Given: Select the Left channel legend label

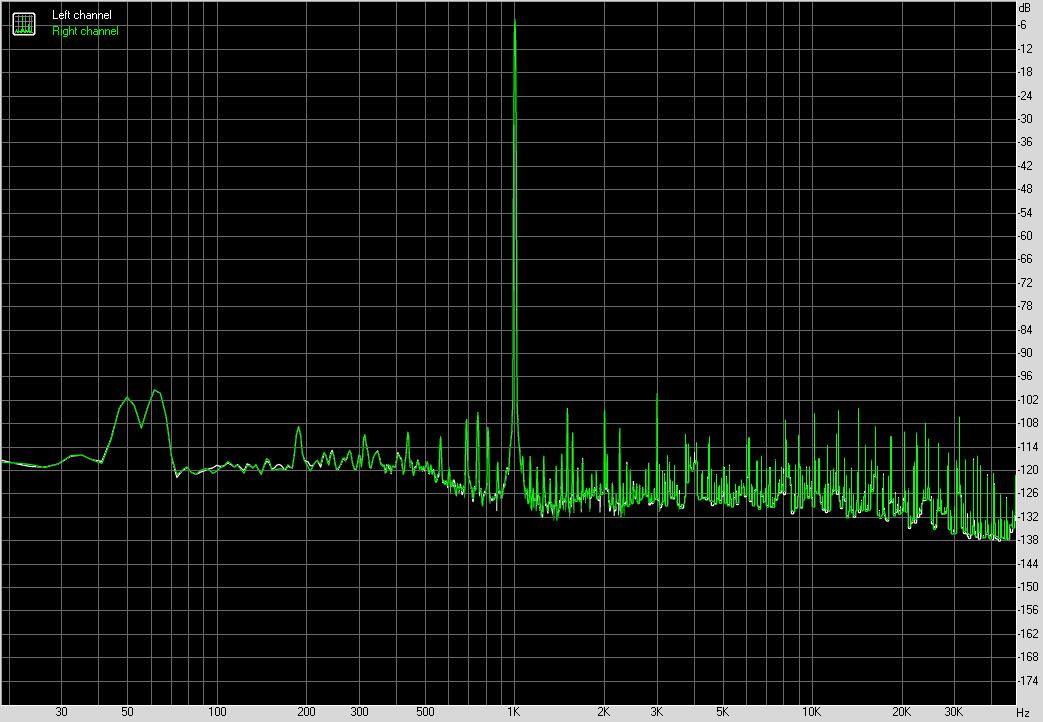Looking at the screenshot, I should tap(81, 16).
